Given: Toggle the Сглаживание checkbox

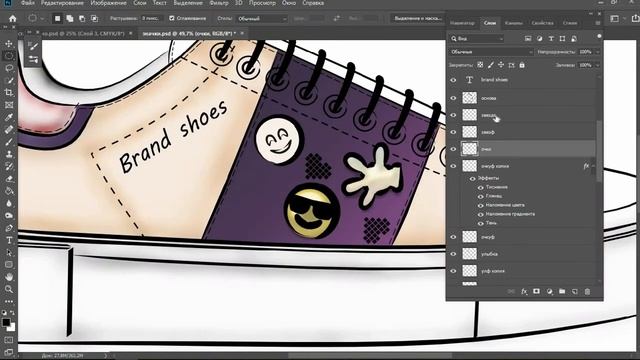Looking at the screenshot, I should (x=172, y=18).
